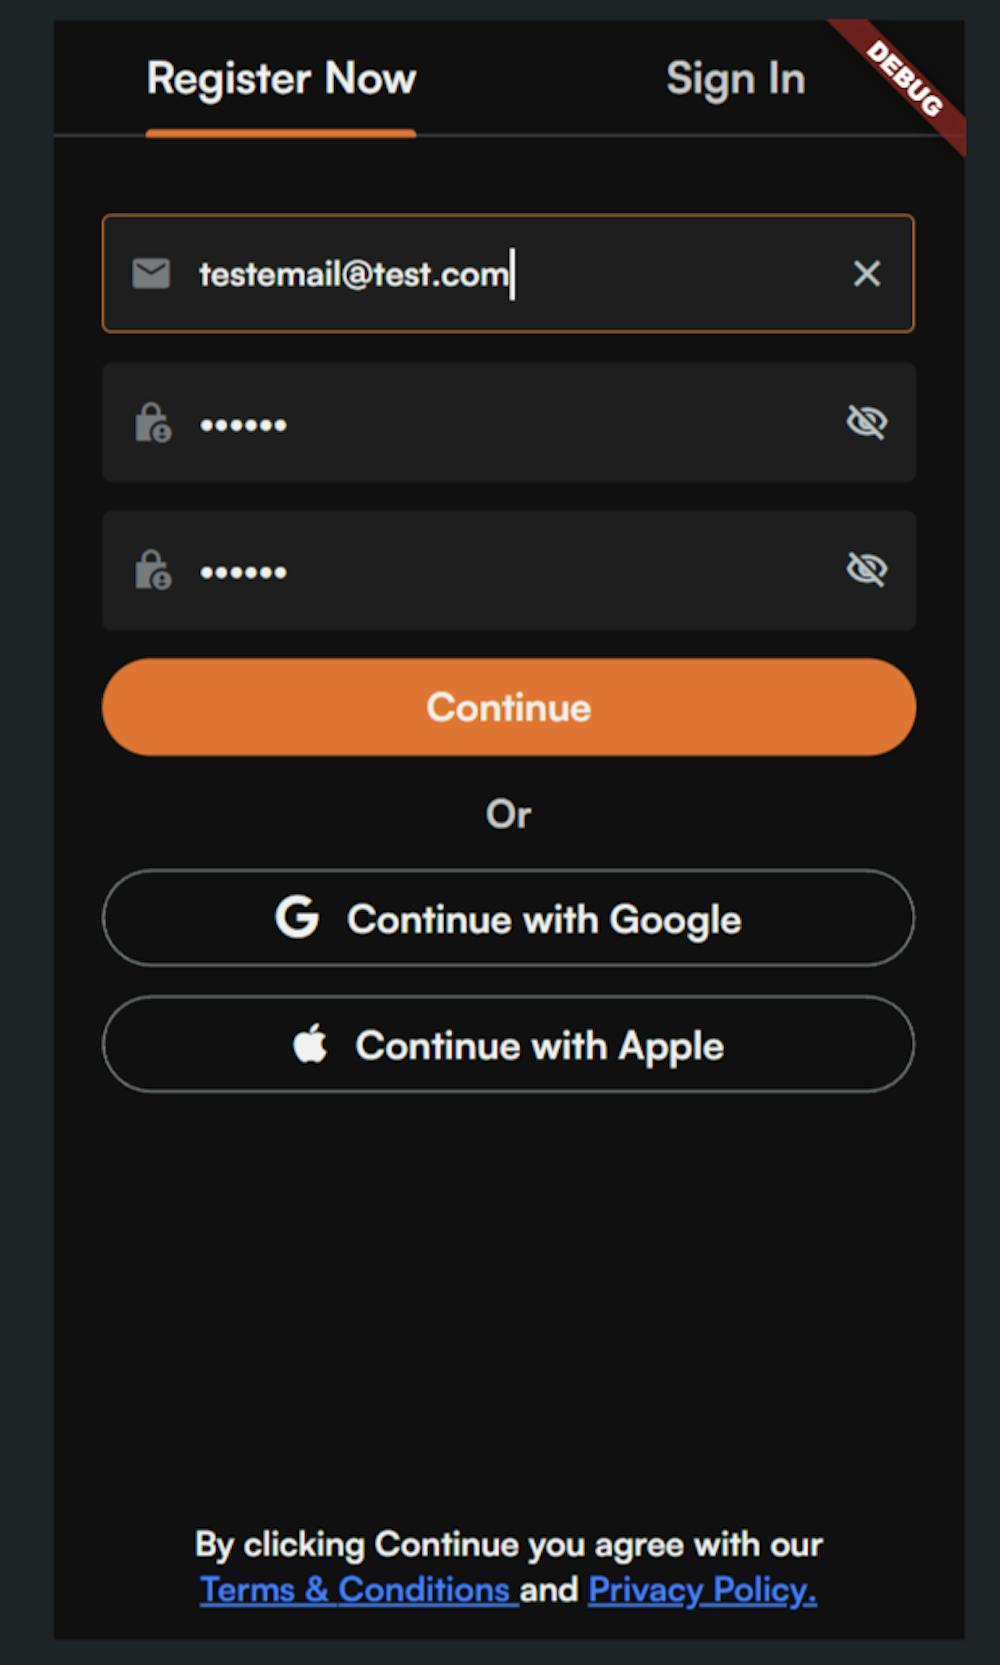Reveal the confirm password with its eye toggle

pyautogui.click(x=866, y=570)
